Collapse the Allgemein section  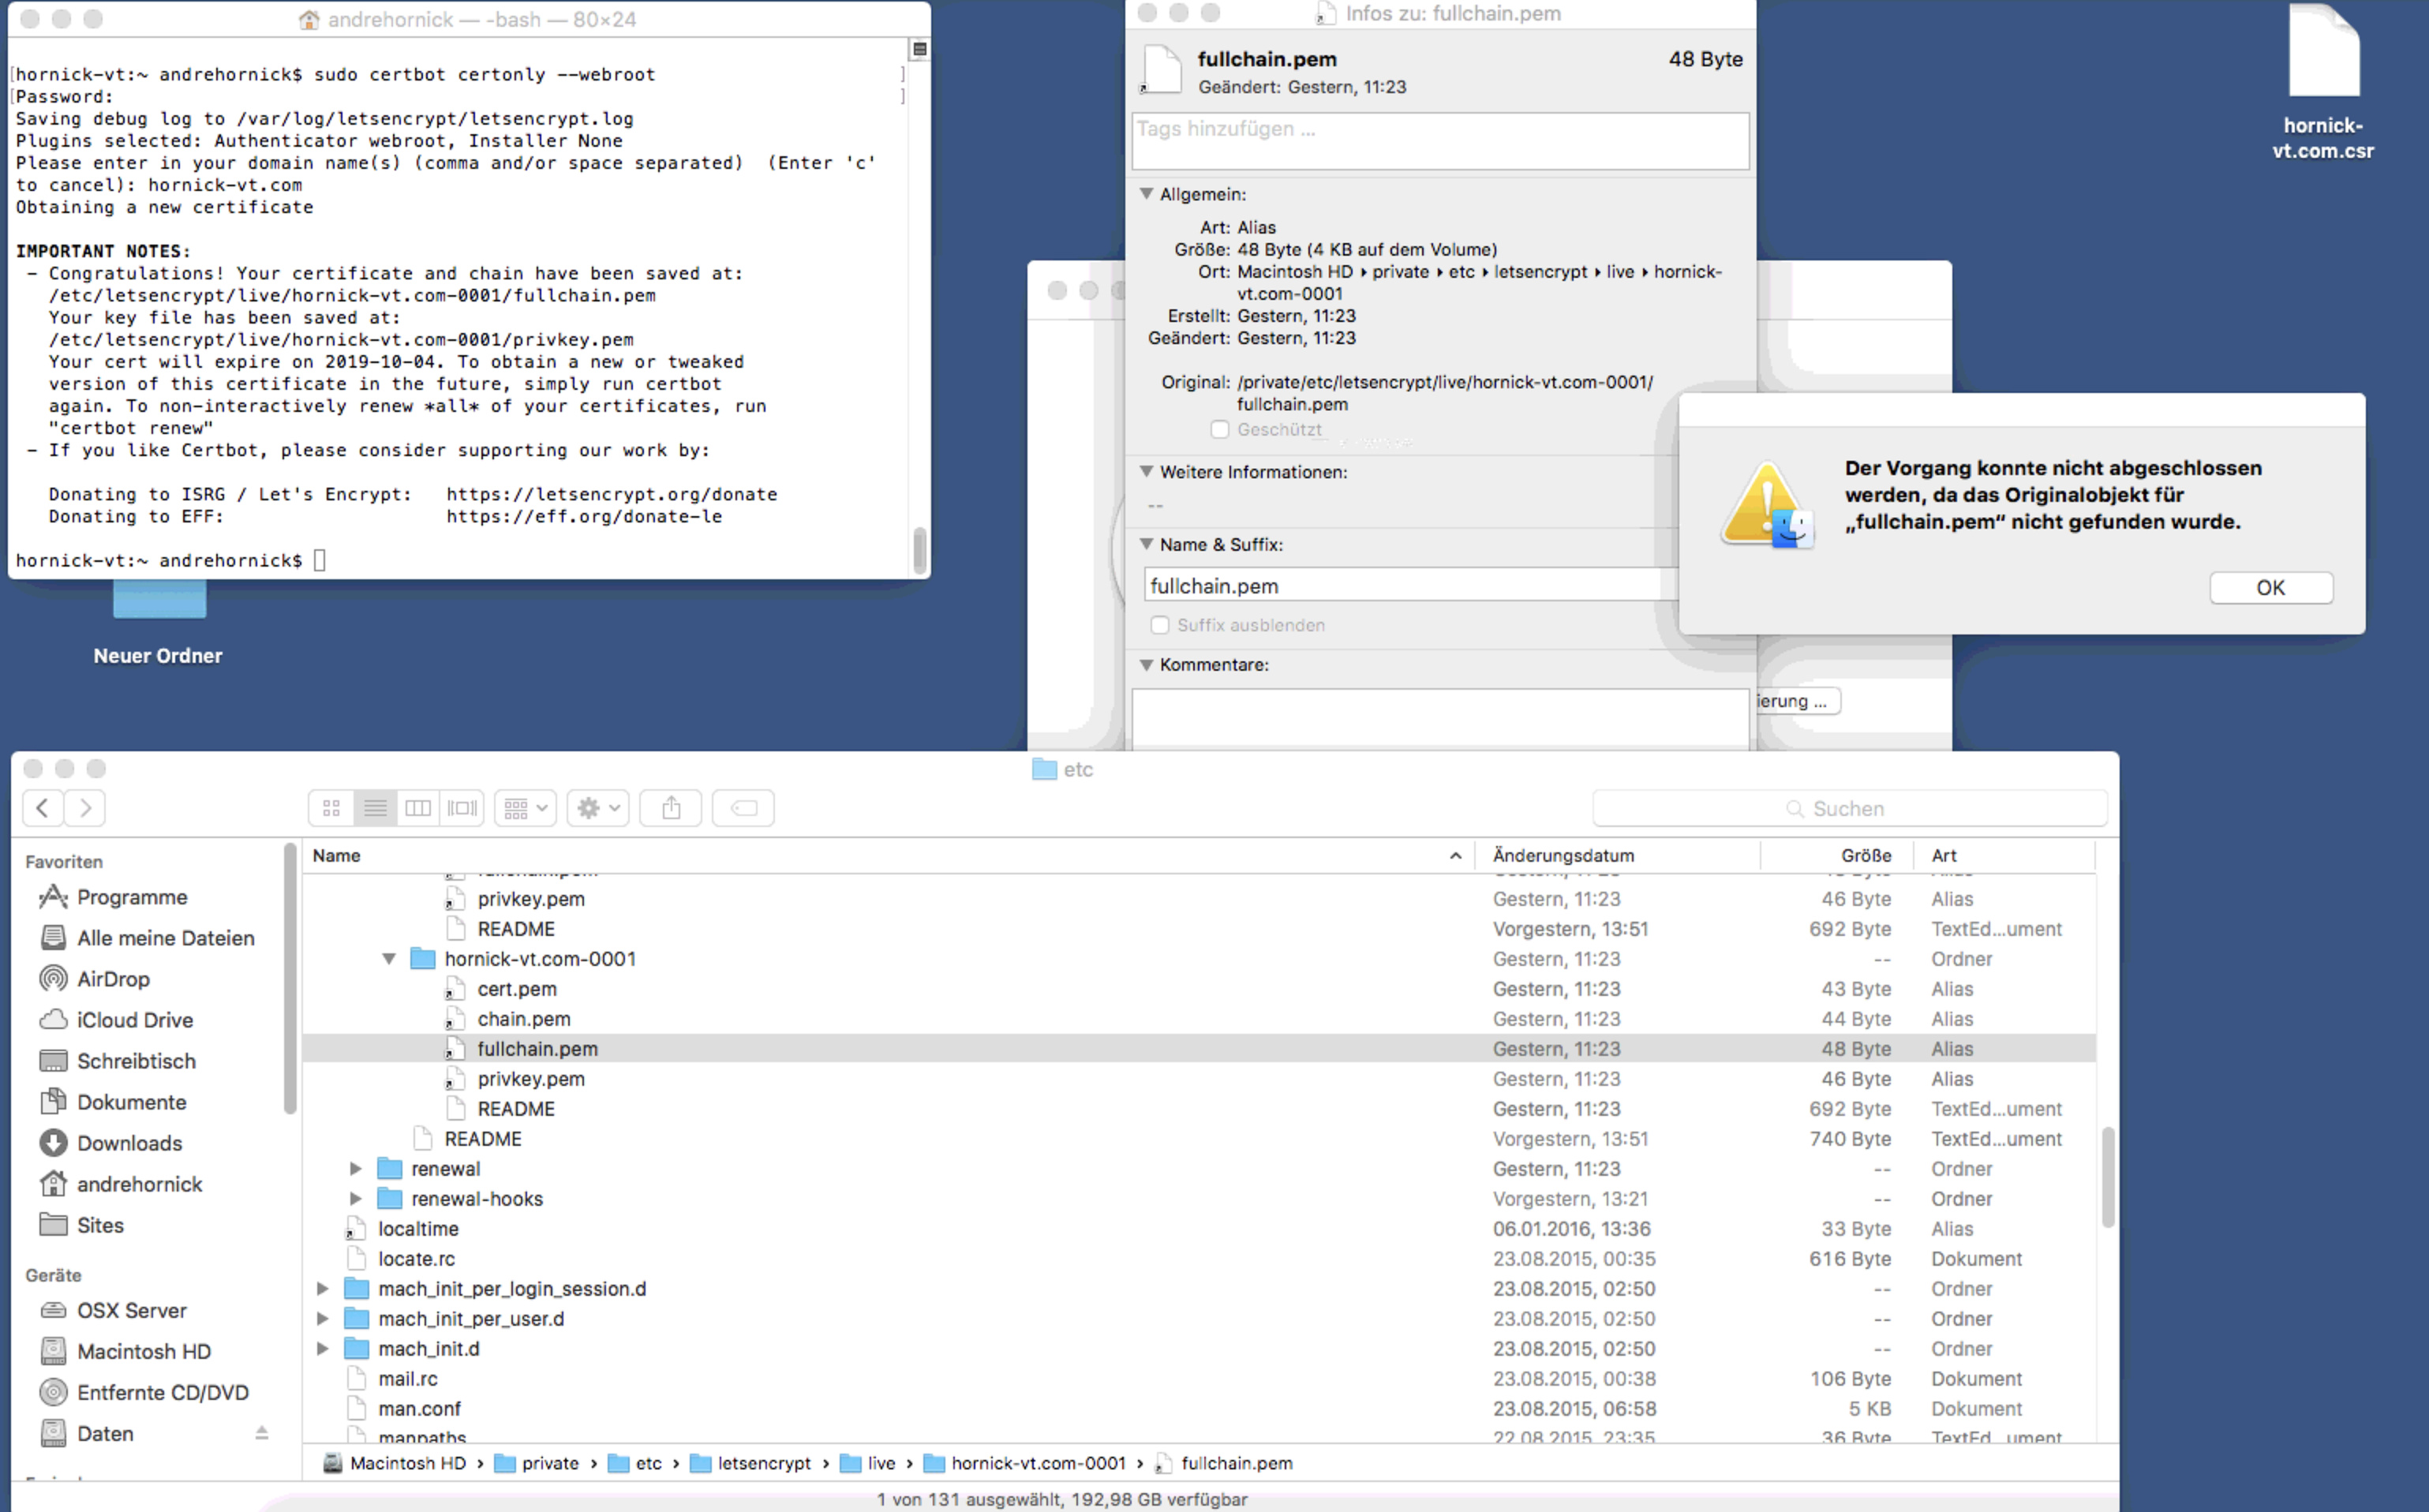coord(1147,194)
